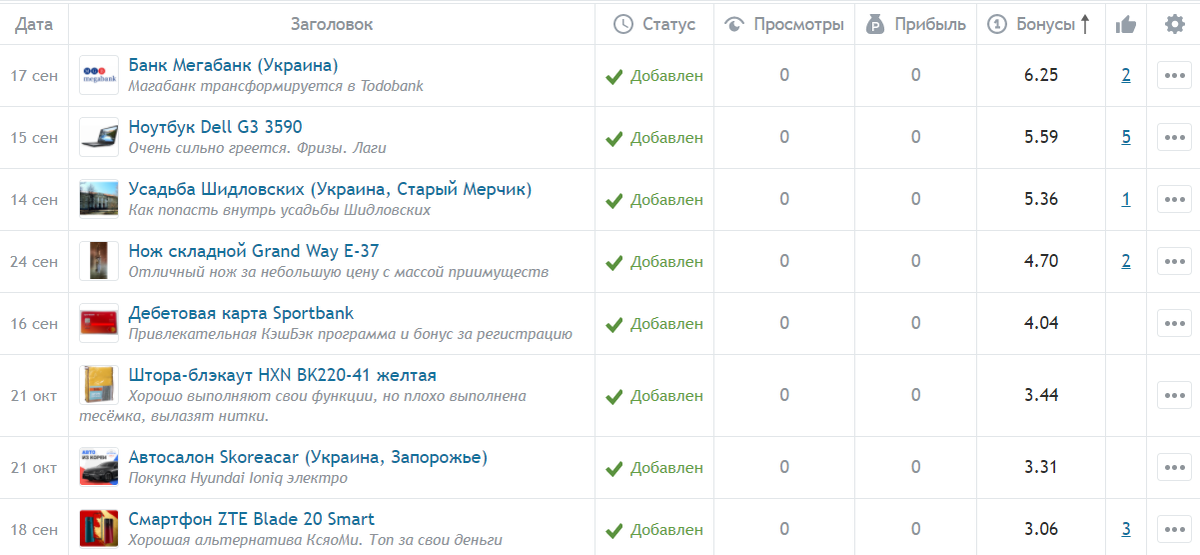This screenshot has width=1200, height=555.
Task: Open Нож складной Grand Way E-37 review
Action: [254, 251]
